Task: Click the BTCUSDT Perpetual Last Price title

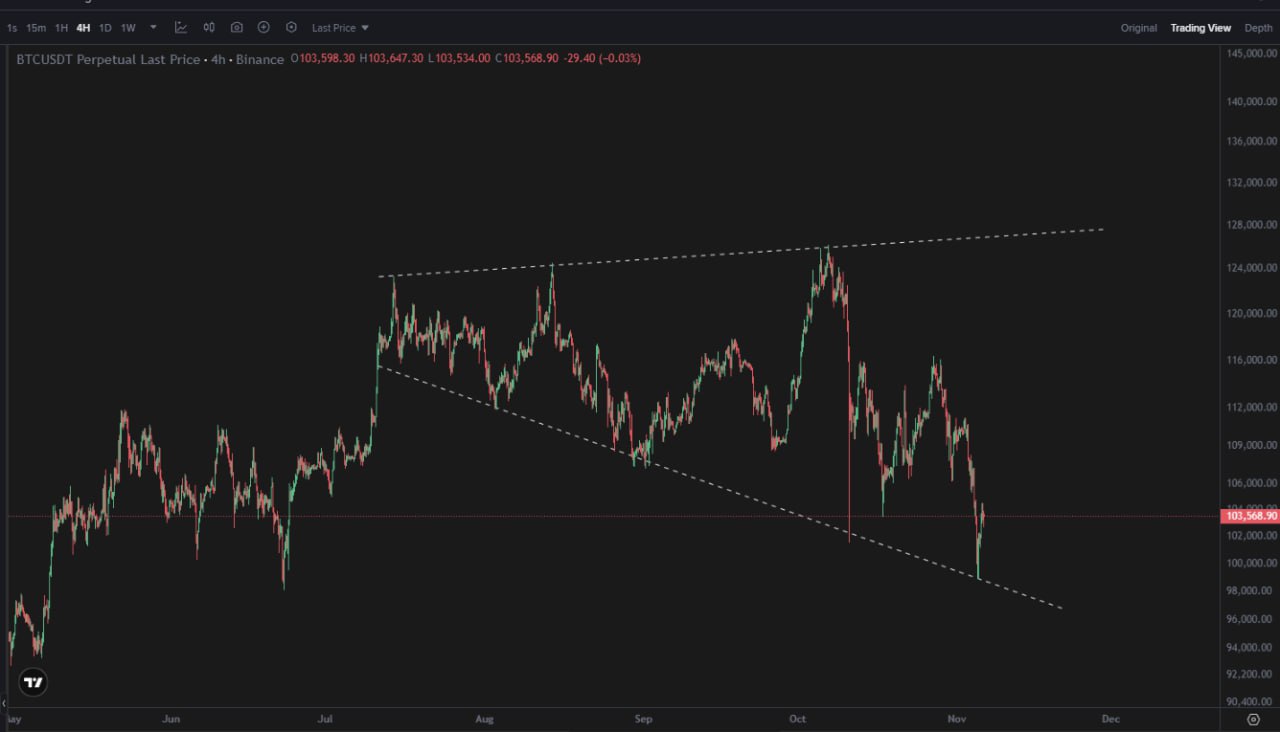Action: point(108,60)
